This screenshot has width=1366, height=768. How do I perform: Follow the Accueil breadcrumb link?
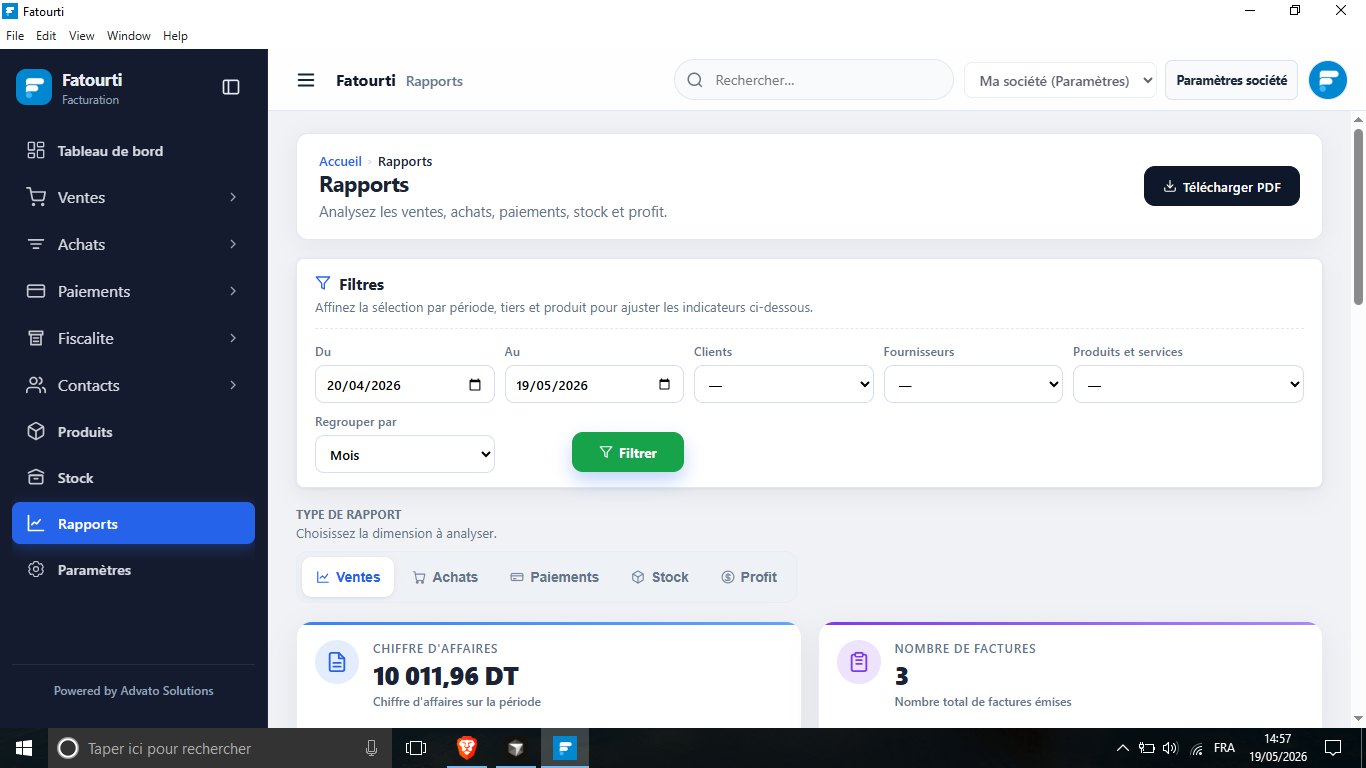(340, 161)
